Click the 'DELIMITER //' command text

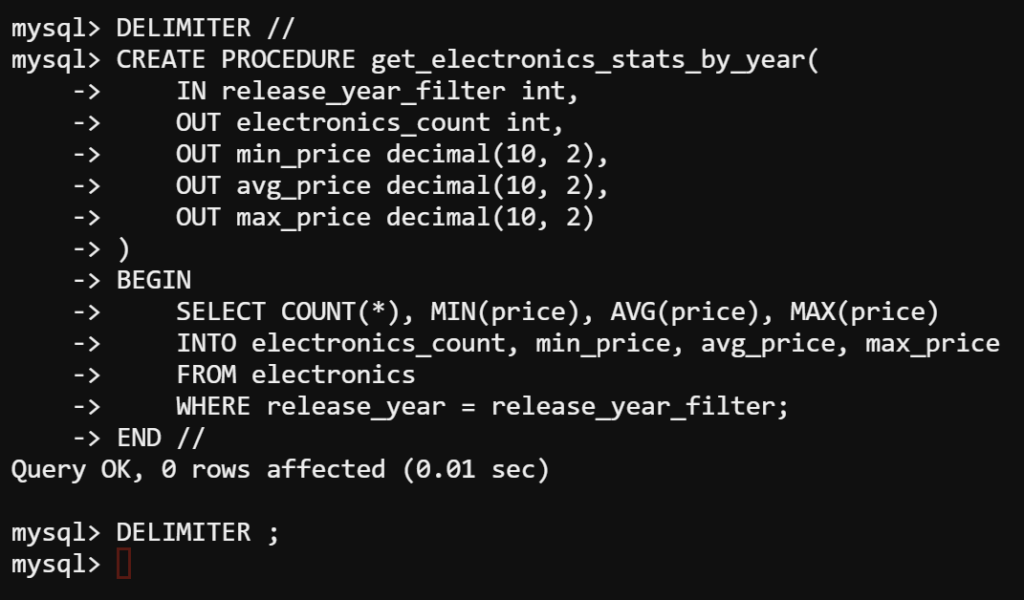pyautogui.click(x=206, y=28)
